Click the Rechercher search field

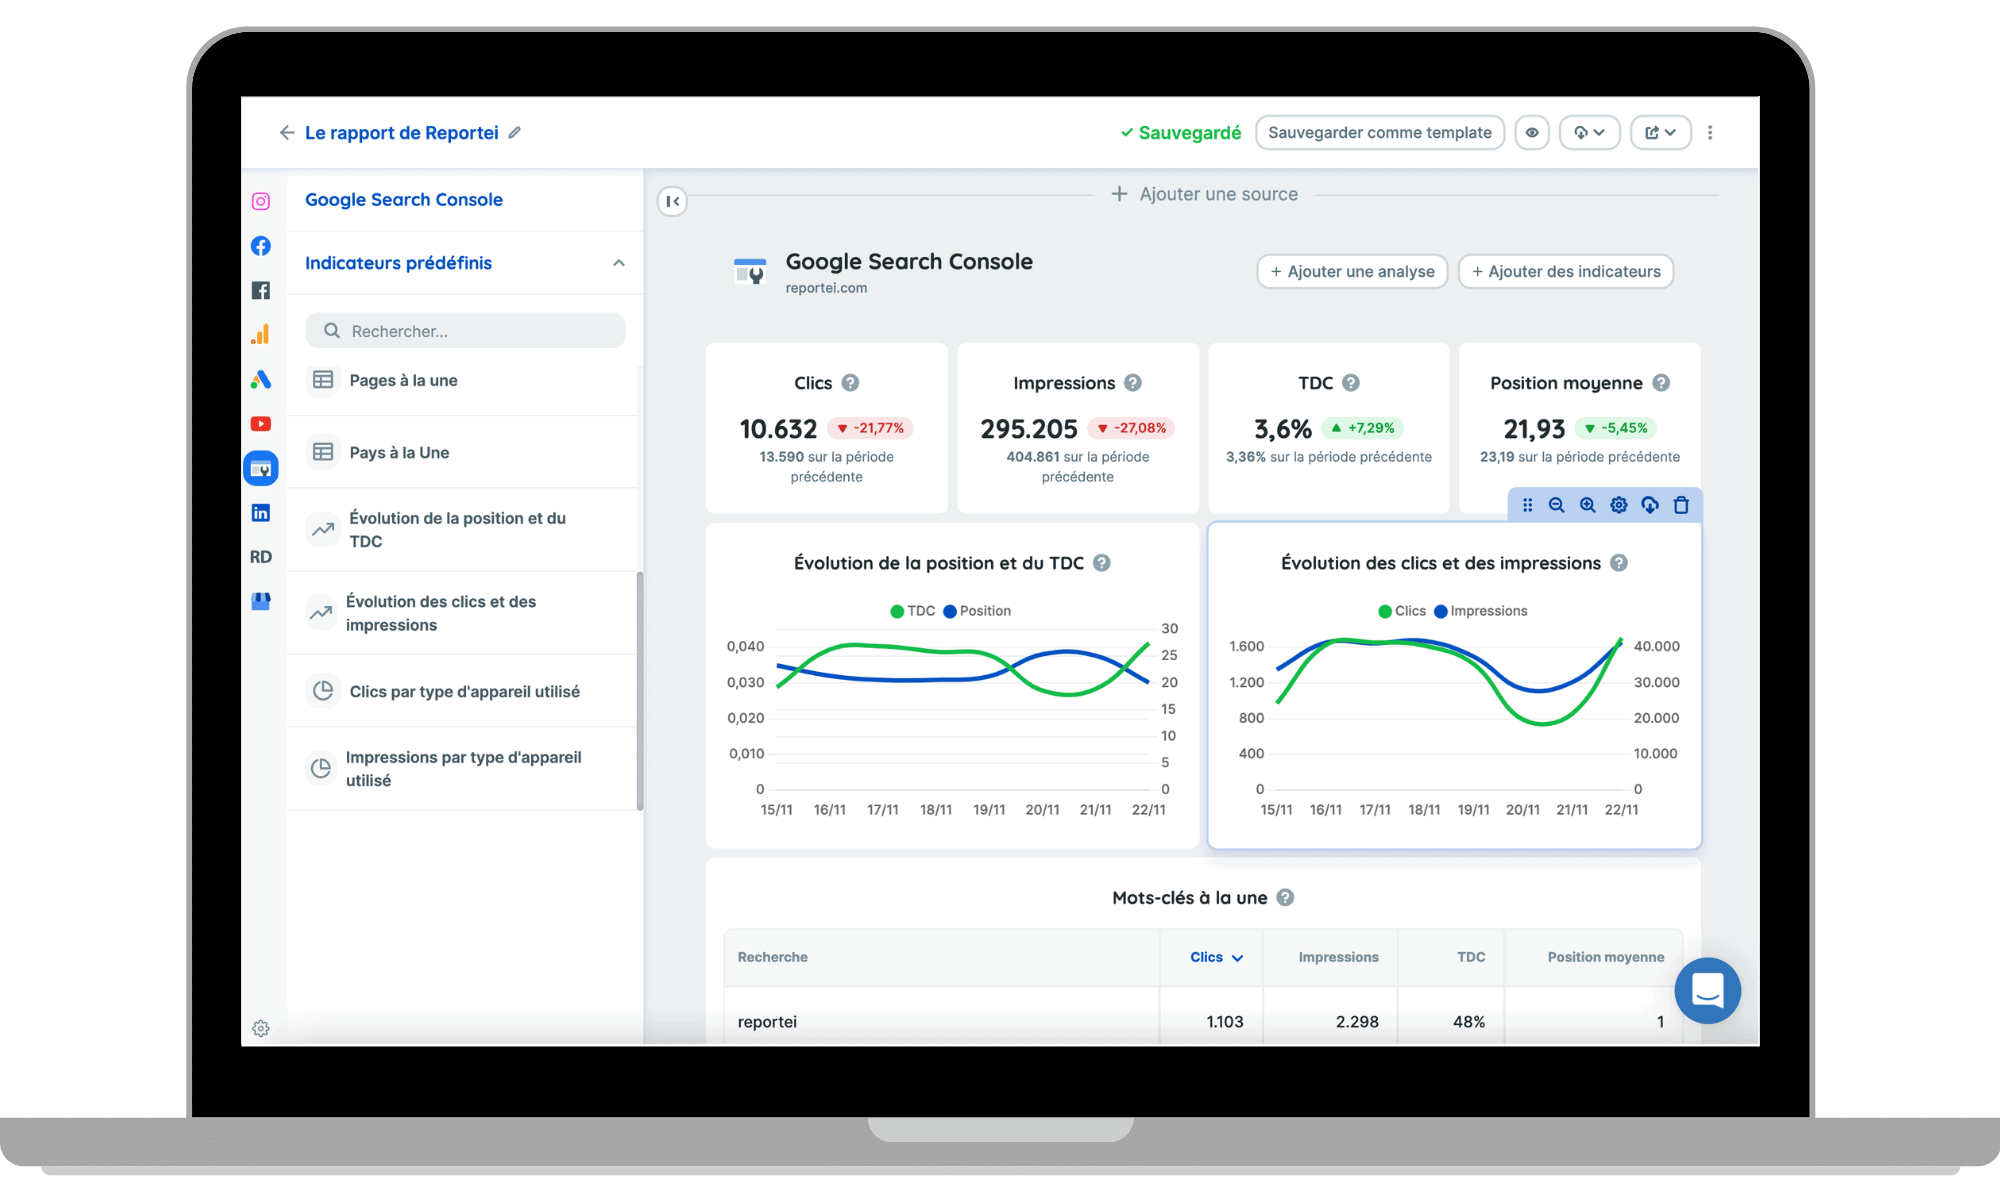[465, 331]
